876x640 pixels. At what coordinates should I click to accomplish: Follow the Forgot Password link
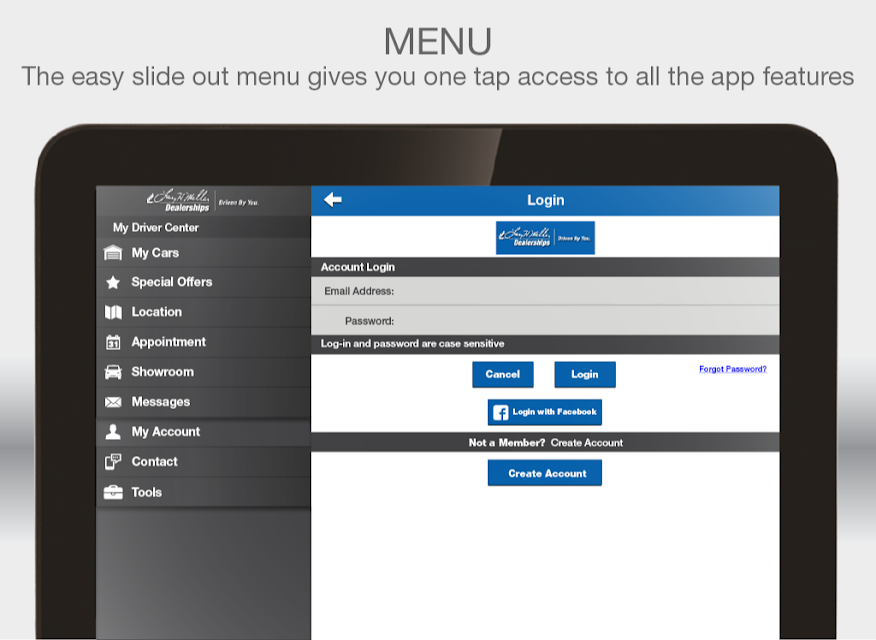(732, 369)
